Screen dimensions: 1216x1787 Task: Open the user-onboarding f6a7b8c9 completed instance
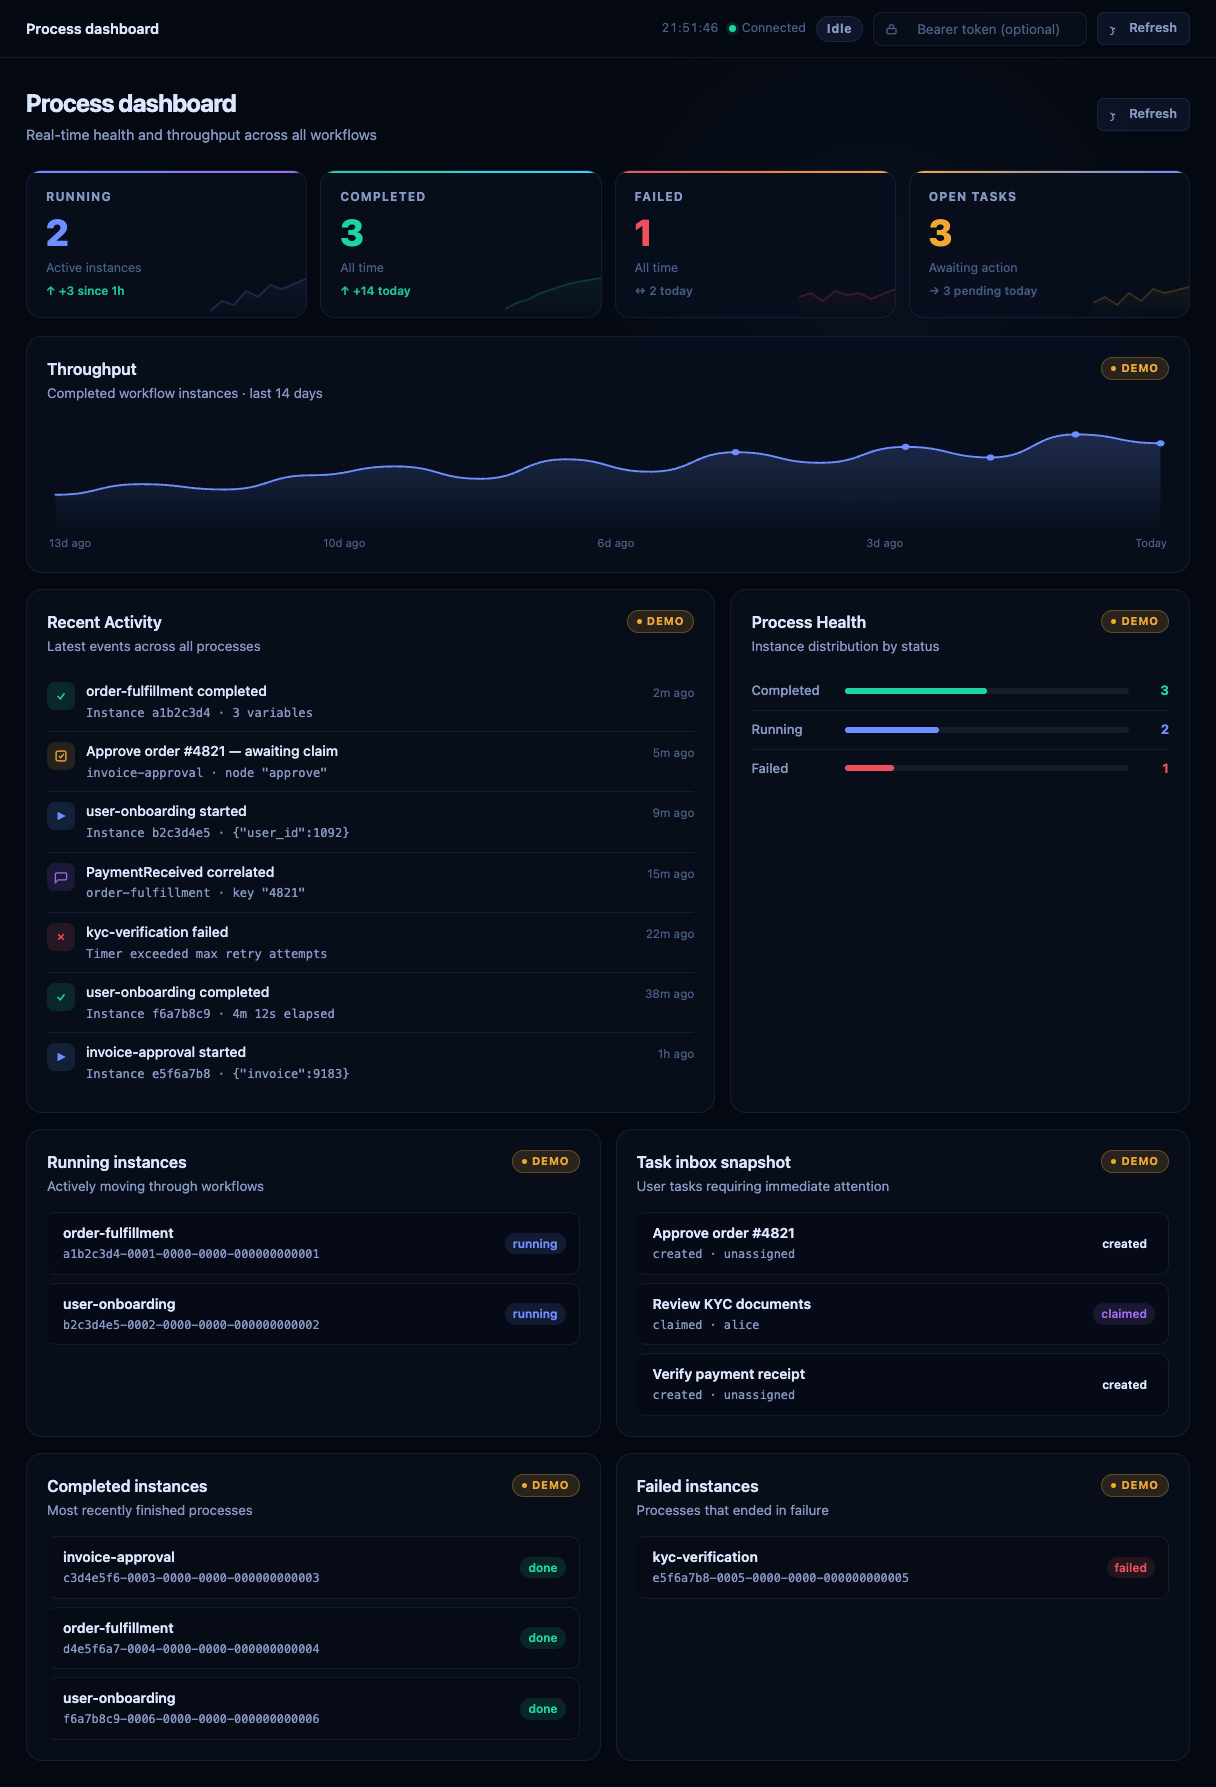tap(313, 1708)
